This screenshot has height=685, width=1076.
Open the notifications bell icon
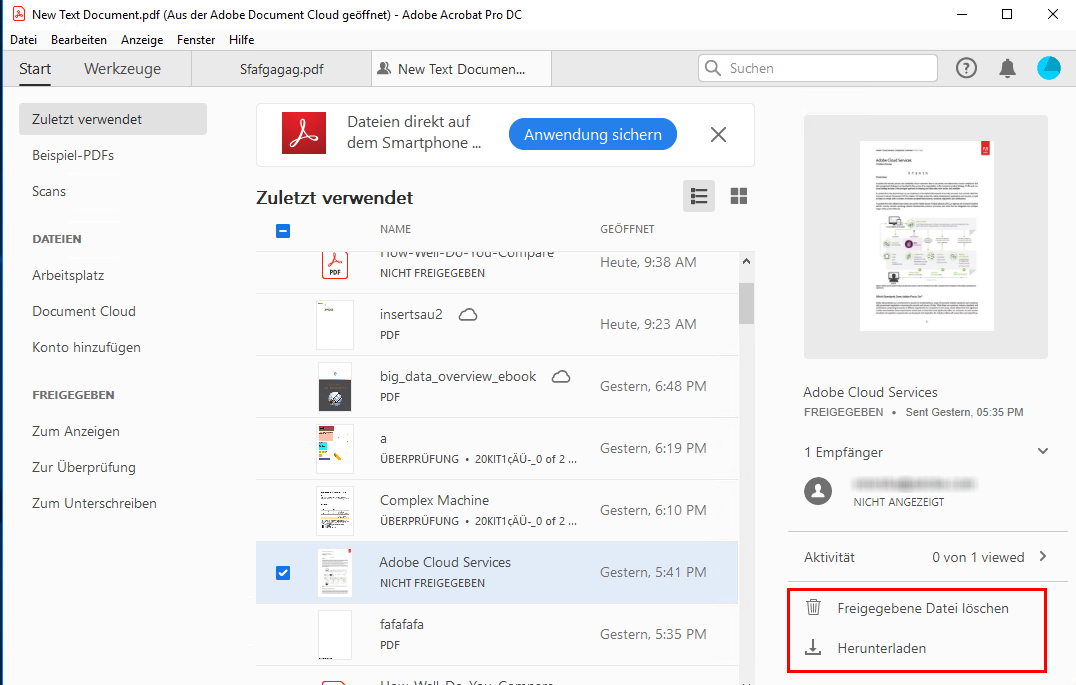click(x=1007, y=68)
